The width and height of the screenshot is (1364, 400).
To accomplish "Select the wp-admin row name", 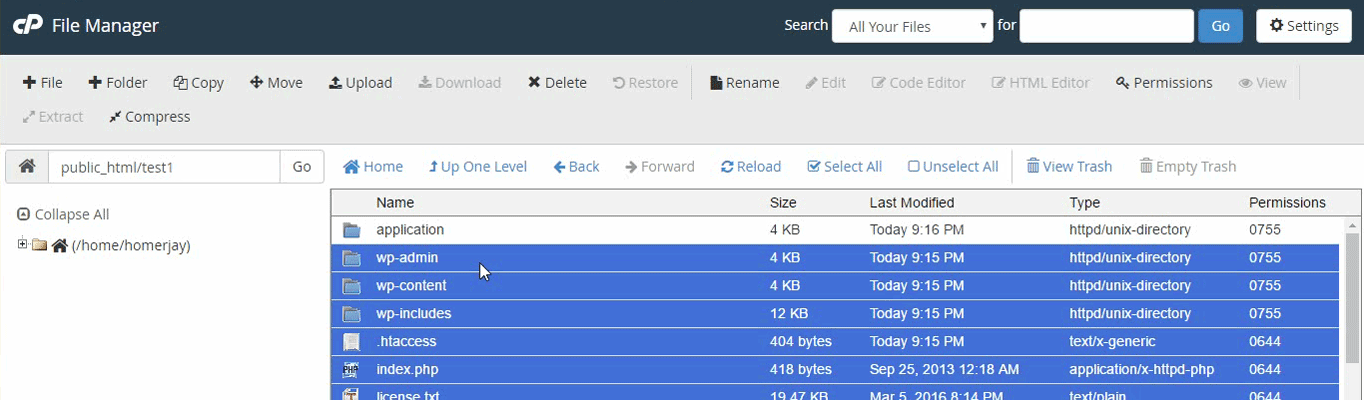I will [x=407, y=258].
